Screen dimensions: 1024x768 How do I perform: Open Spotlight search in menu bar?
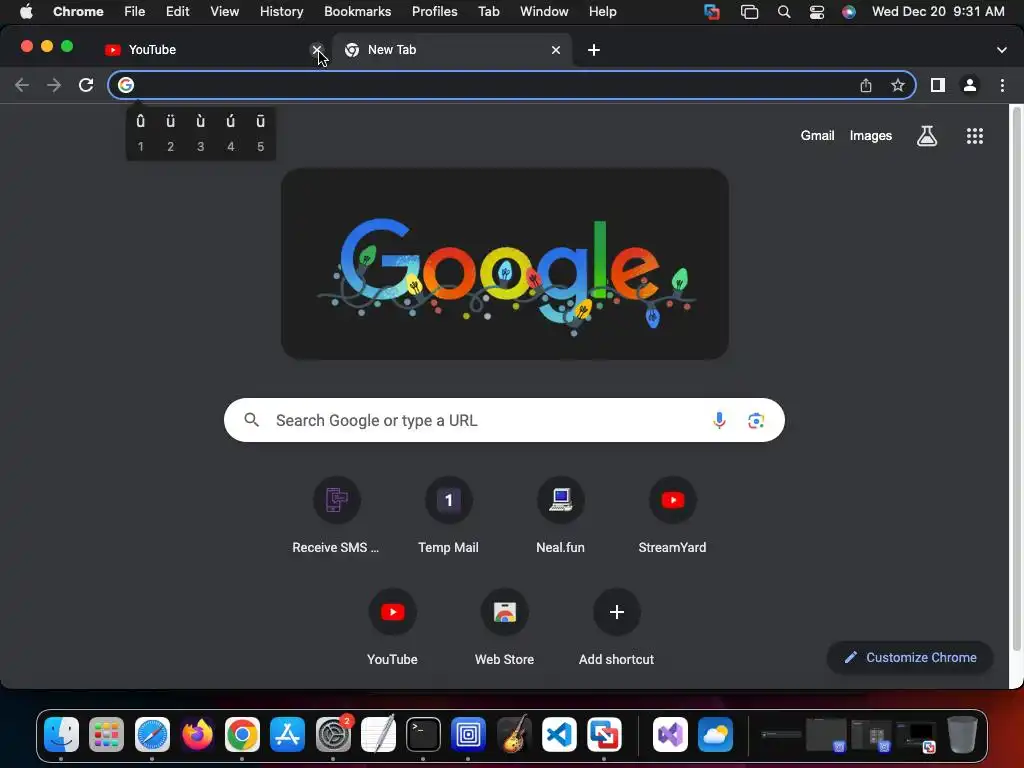click(784, 12)
